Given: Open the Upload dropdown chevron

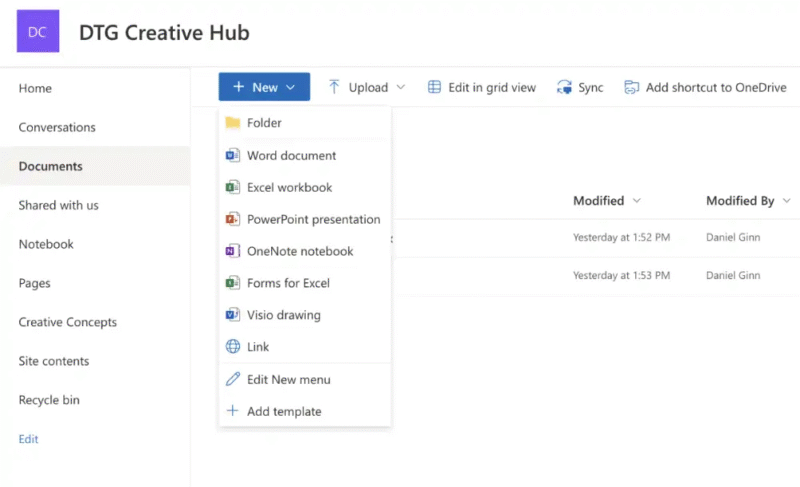Looking at the screenshot, I should click(x=401, y=87).
